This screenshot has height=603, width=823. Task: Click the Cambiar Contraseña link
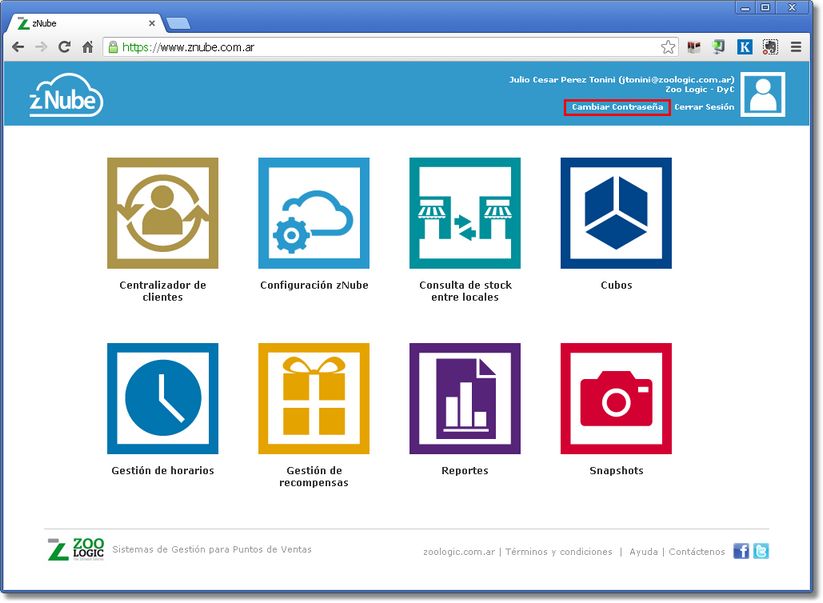click(617, 107)
